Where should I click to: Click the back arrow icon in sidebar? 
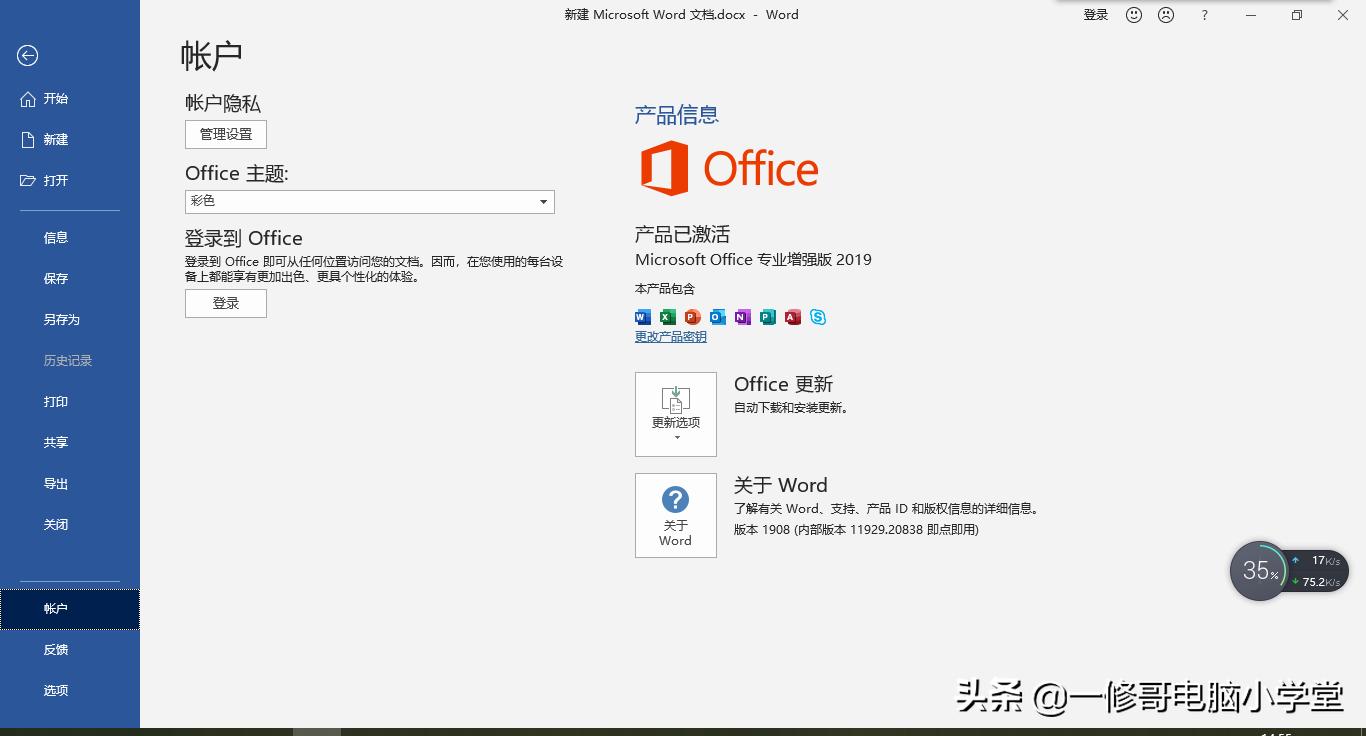pyautogui.click(x=28, y=56)
